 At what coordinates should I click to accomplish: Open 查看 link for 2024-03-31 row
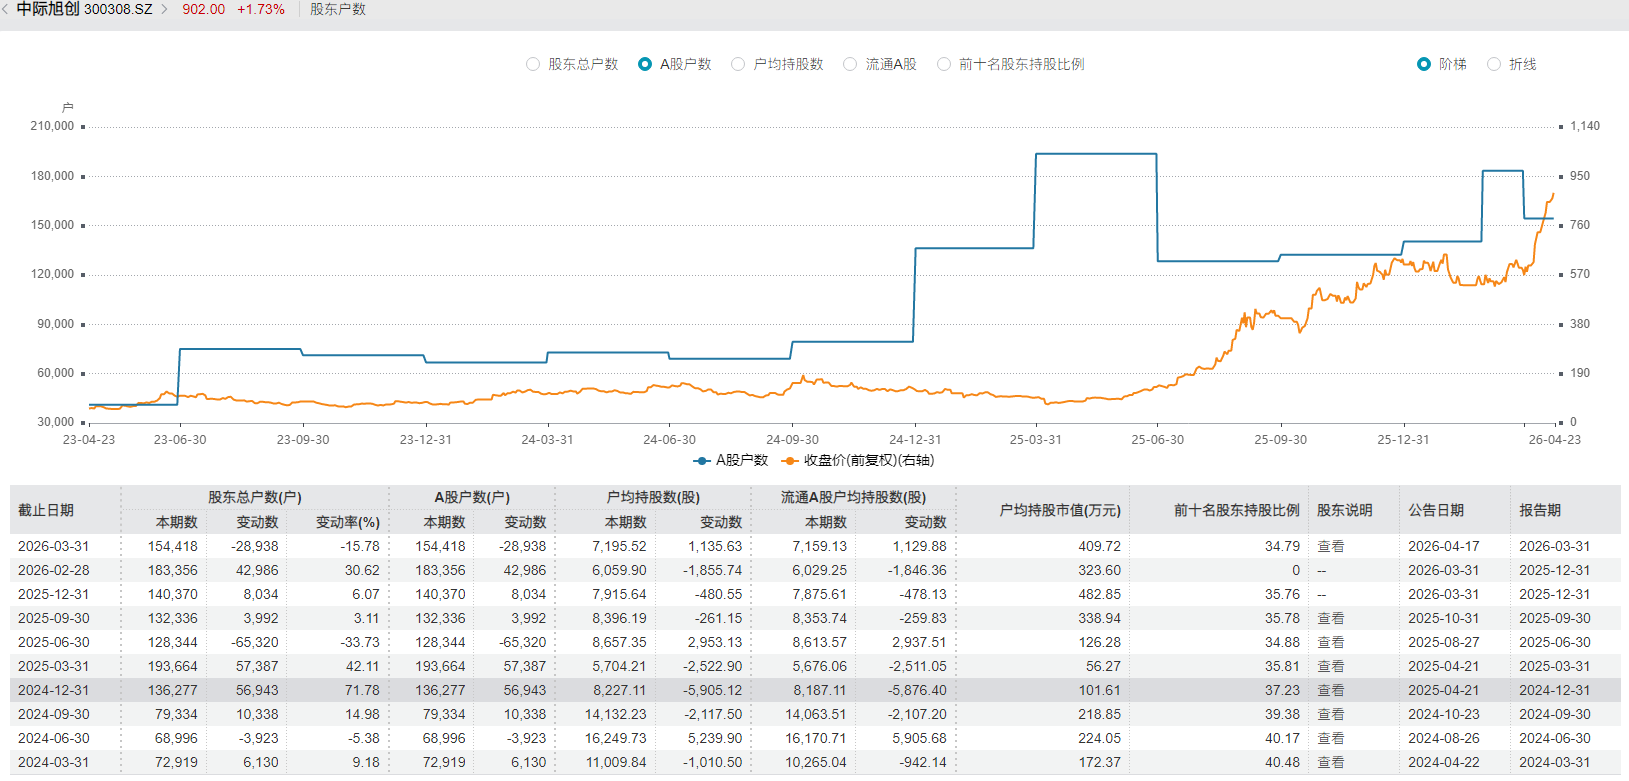point(1330,763)
